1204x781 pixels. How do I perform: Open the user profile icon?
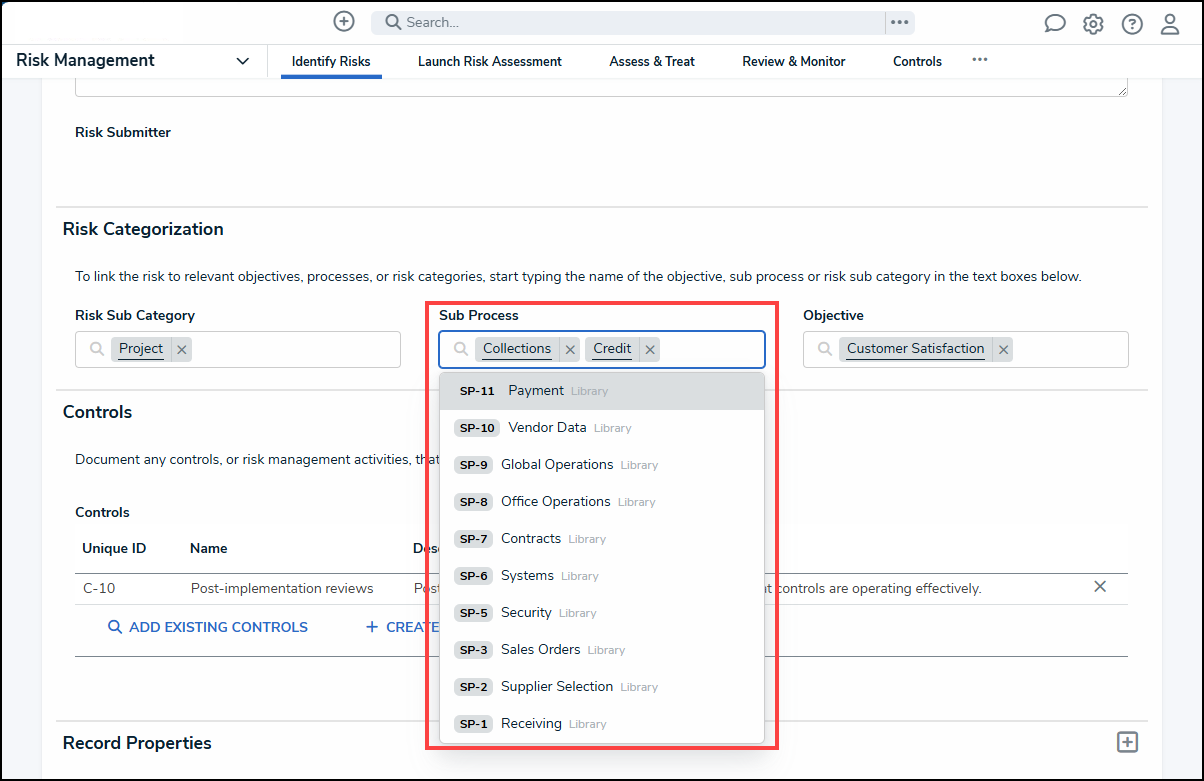tap(1170, 24)
